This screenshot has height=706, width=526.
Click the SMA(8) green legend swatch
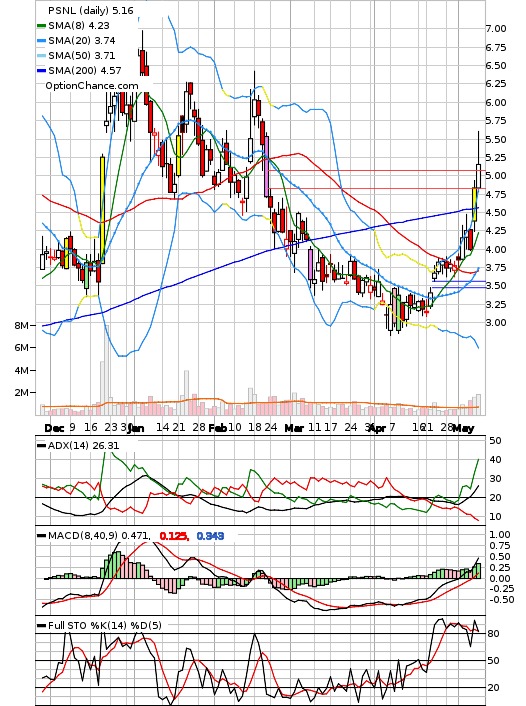tap(41, 26)
